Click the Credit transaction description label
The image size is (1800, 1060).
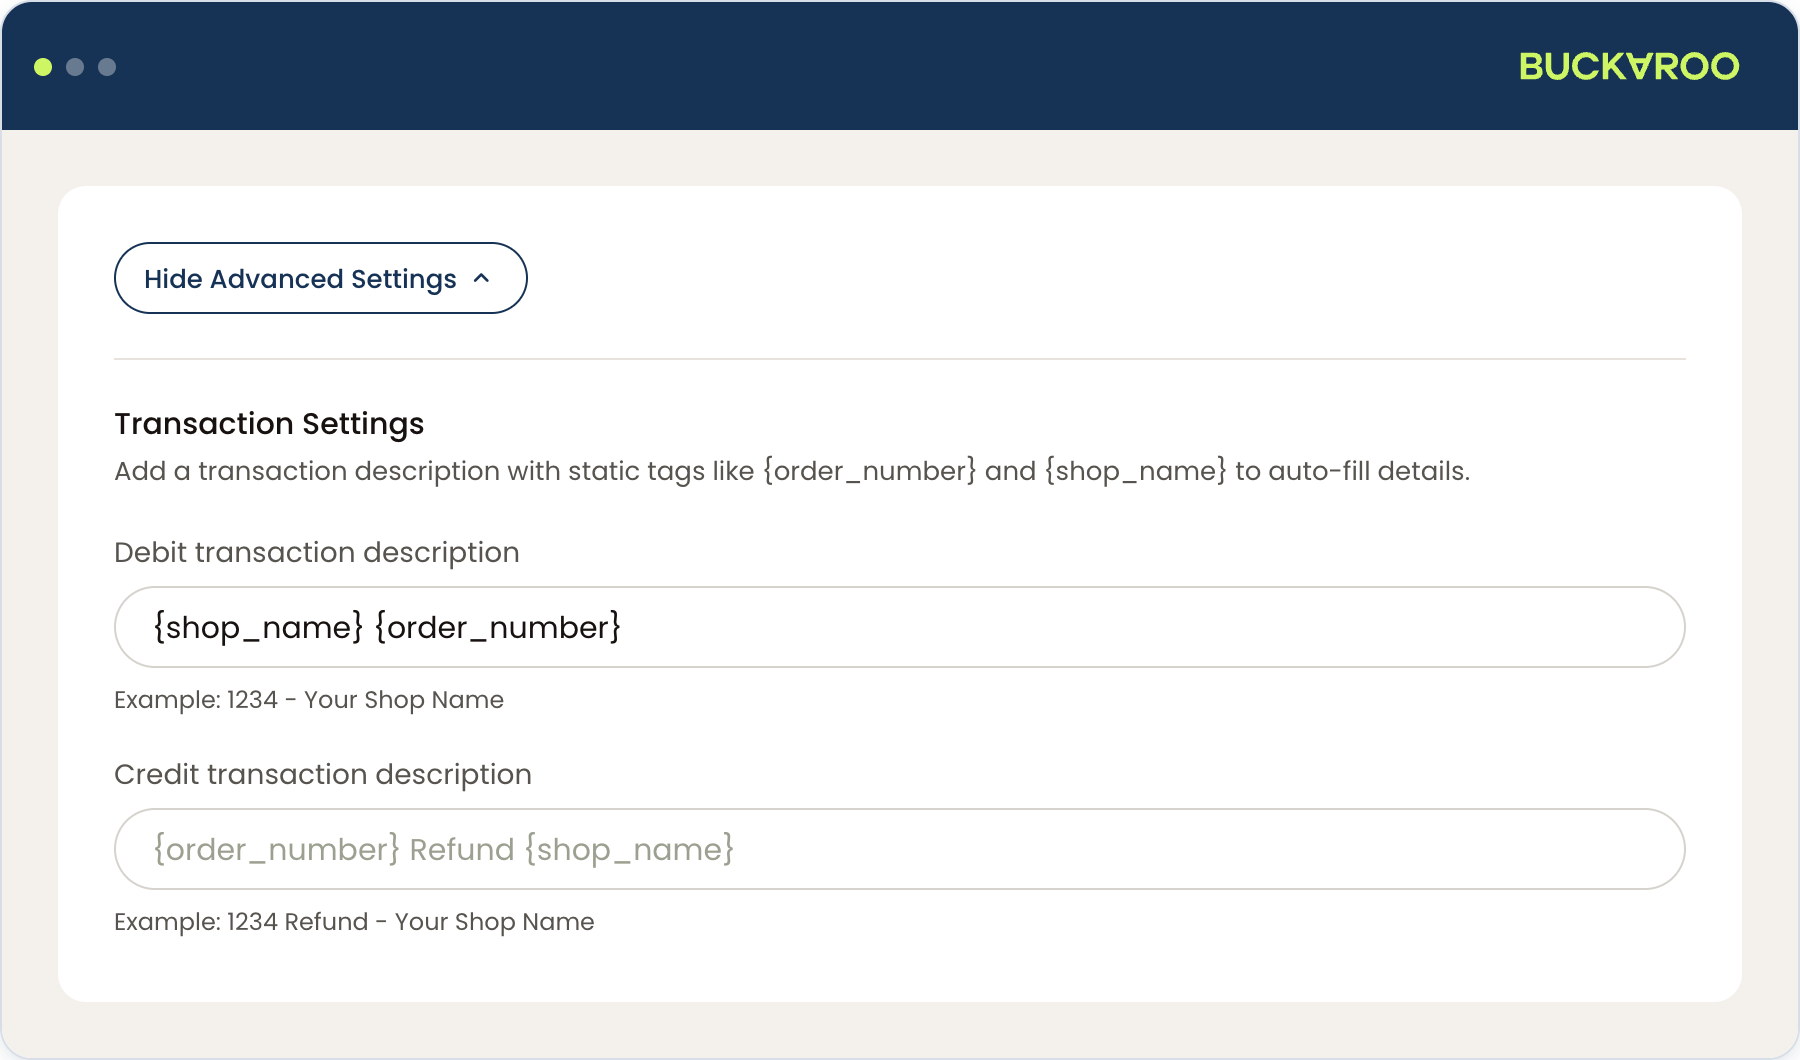click(323, 775)
